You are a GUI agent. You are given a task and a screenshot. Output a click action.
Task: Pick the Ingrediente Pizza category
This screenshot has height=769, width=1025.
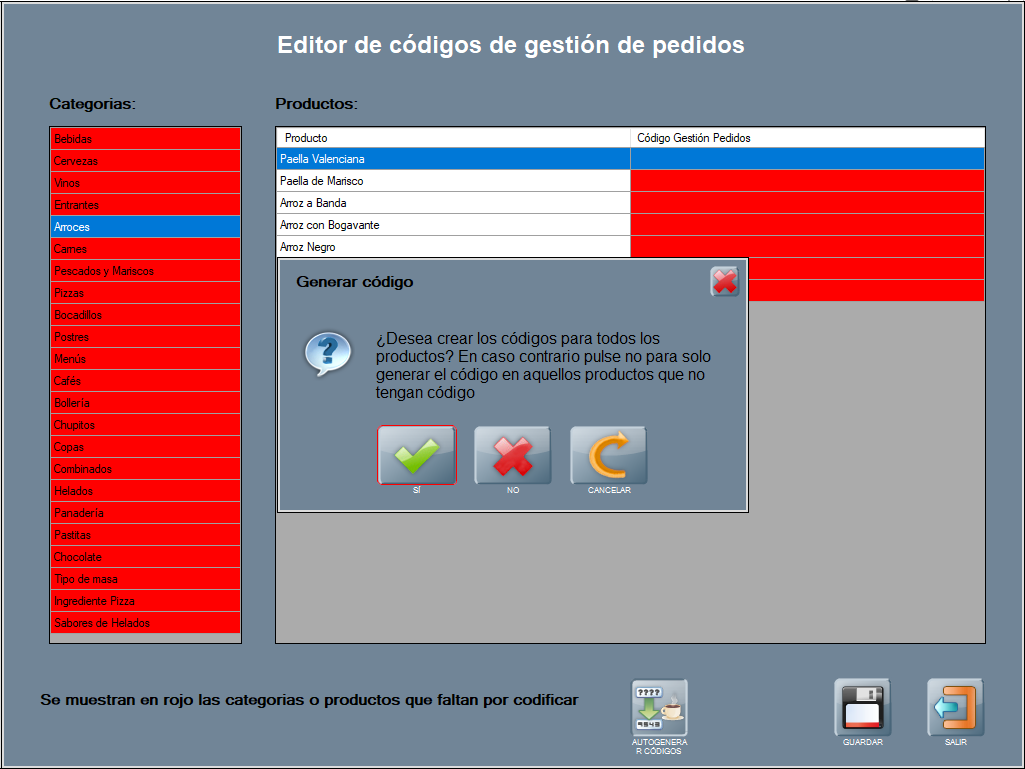(145, 601)
